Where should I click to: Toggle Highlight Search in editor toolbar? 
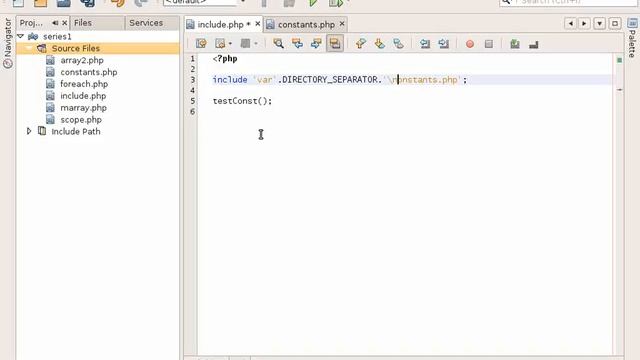tap(335, 44)
